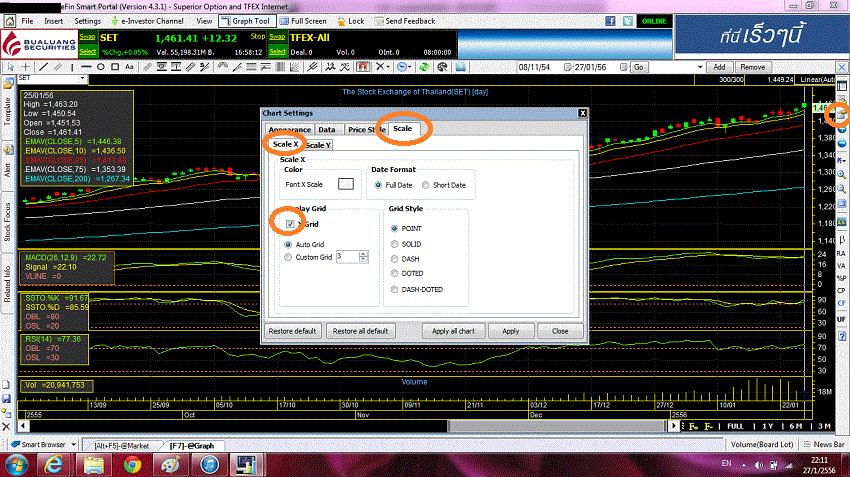Click the clock period icon in toolbar
Screen dimensions: 850x477
(x=402, y=67)
